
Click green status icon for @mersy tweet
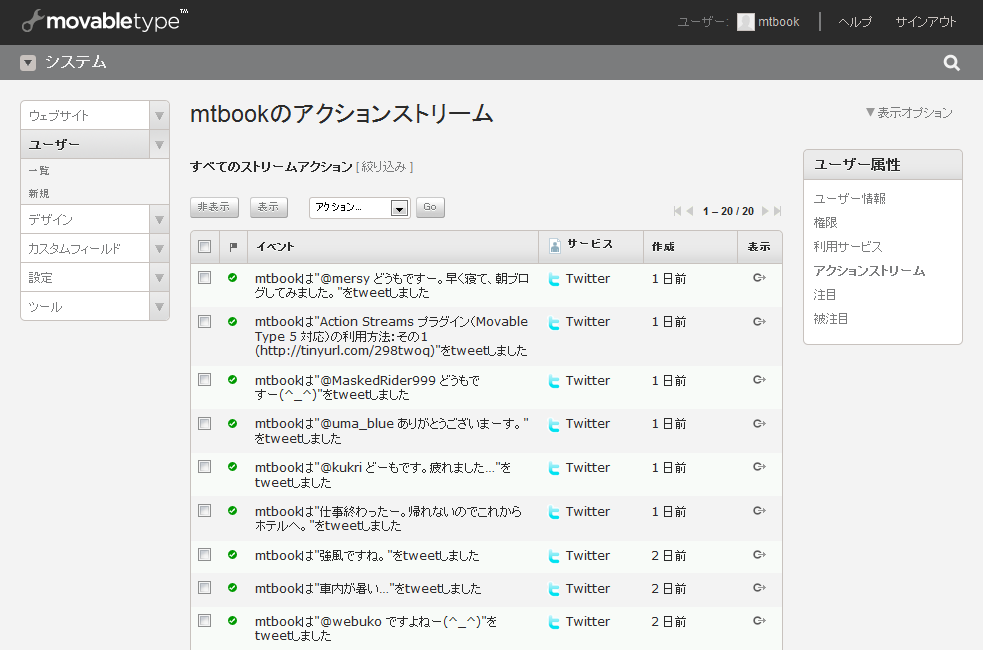(233, 277)
